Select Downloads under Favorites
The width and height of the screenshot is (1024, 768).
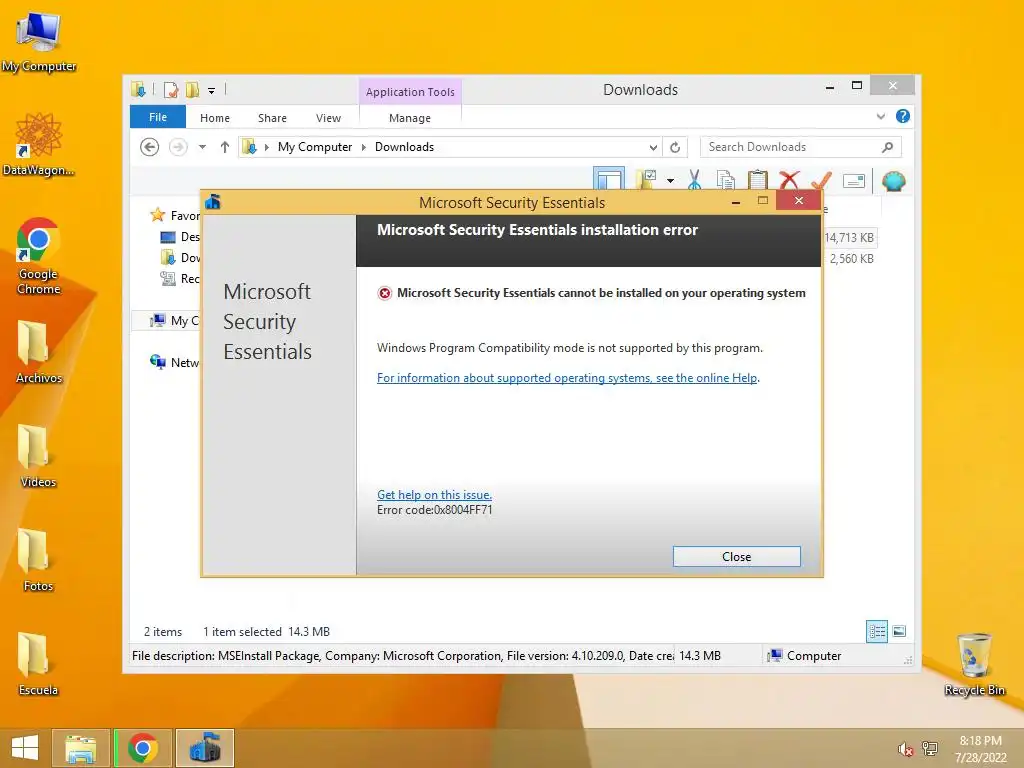[180, 257]
